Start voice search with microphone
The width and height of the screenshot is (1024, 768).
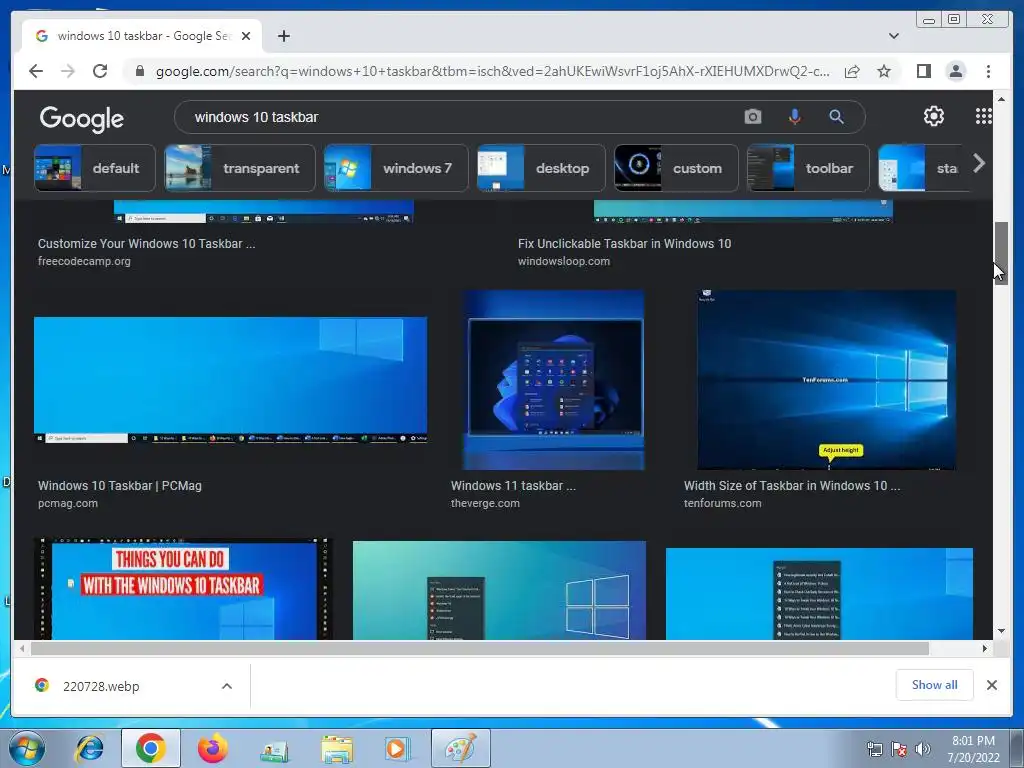[x=795, y=117]
